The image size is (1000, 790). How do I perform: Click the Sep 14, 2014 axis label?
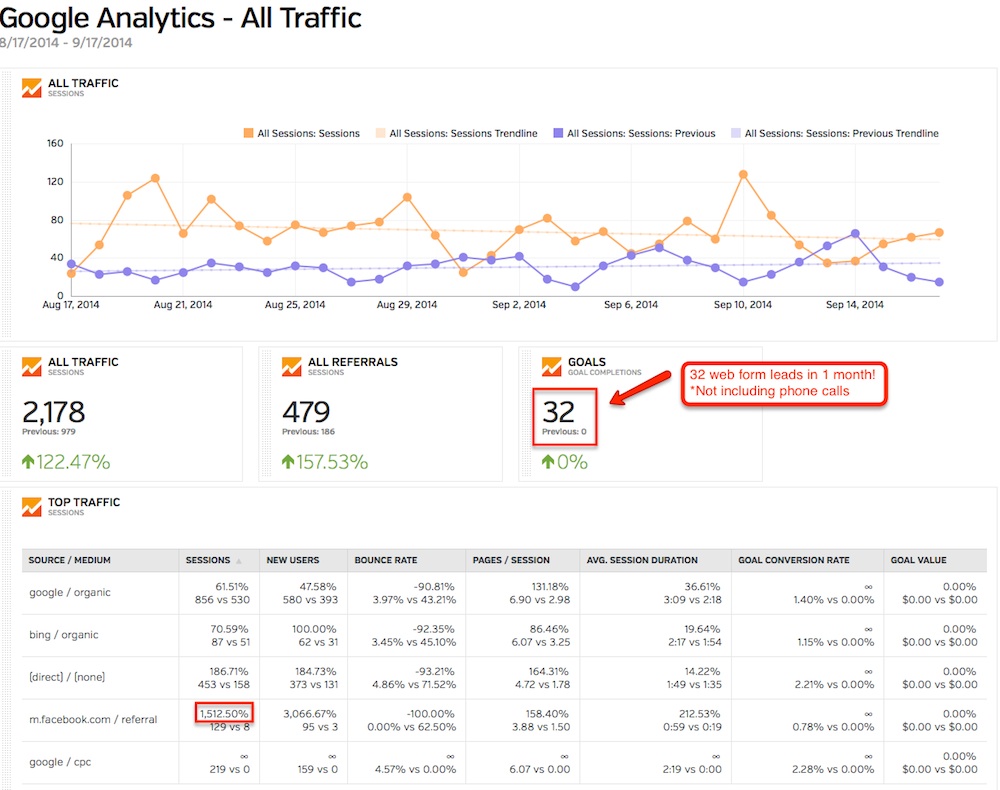pos(855,304)
